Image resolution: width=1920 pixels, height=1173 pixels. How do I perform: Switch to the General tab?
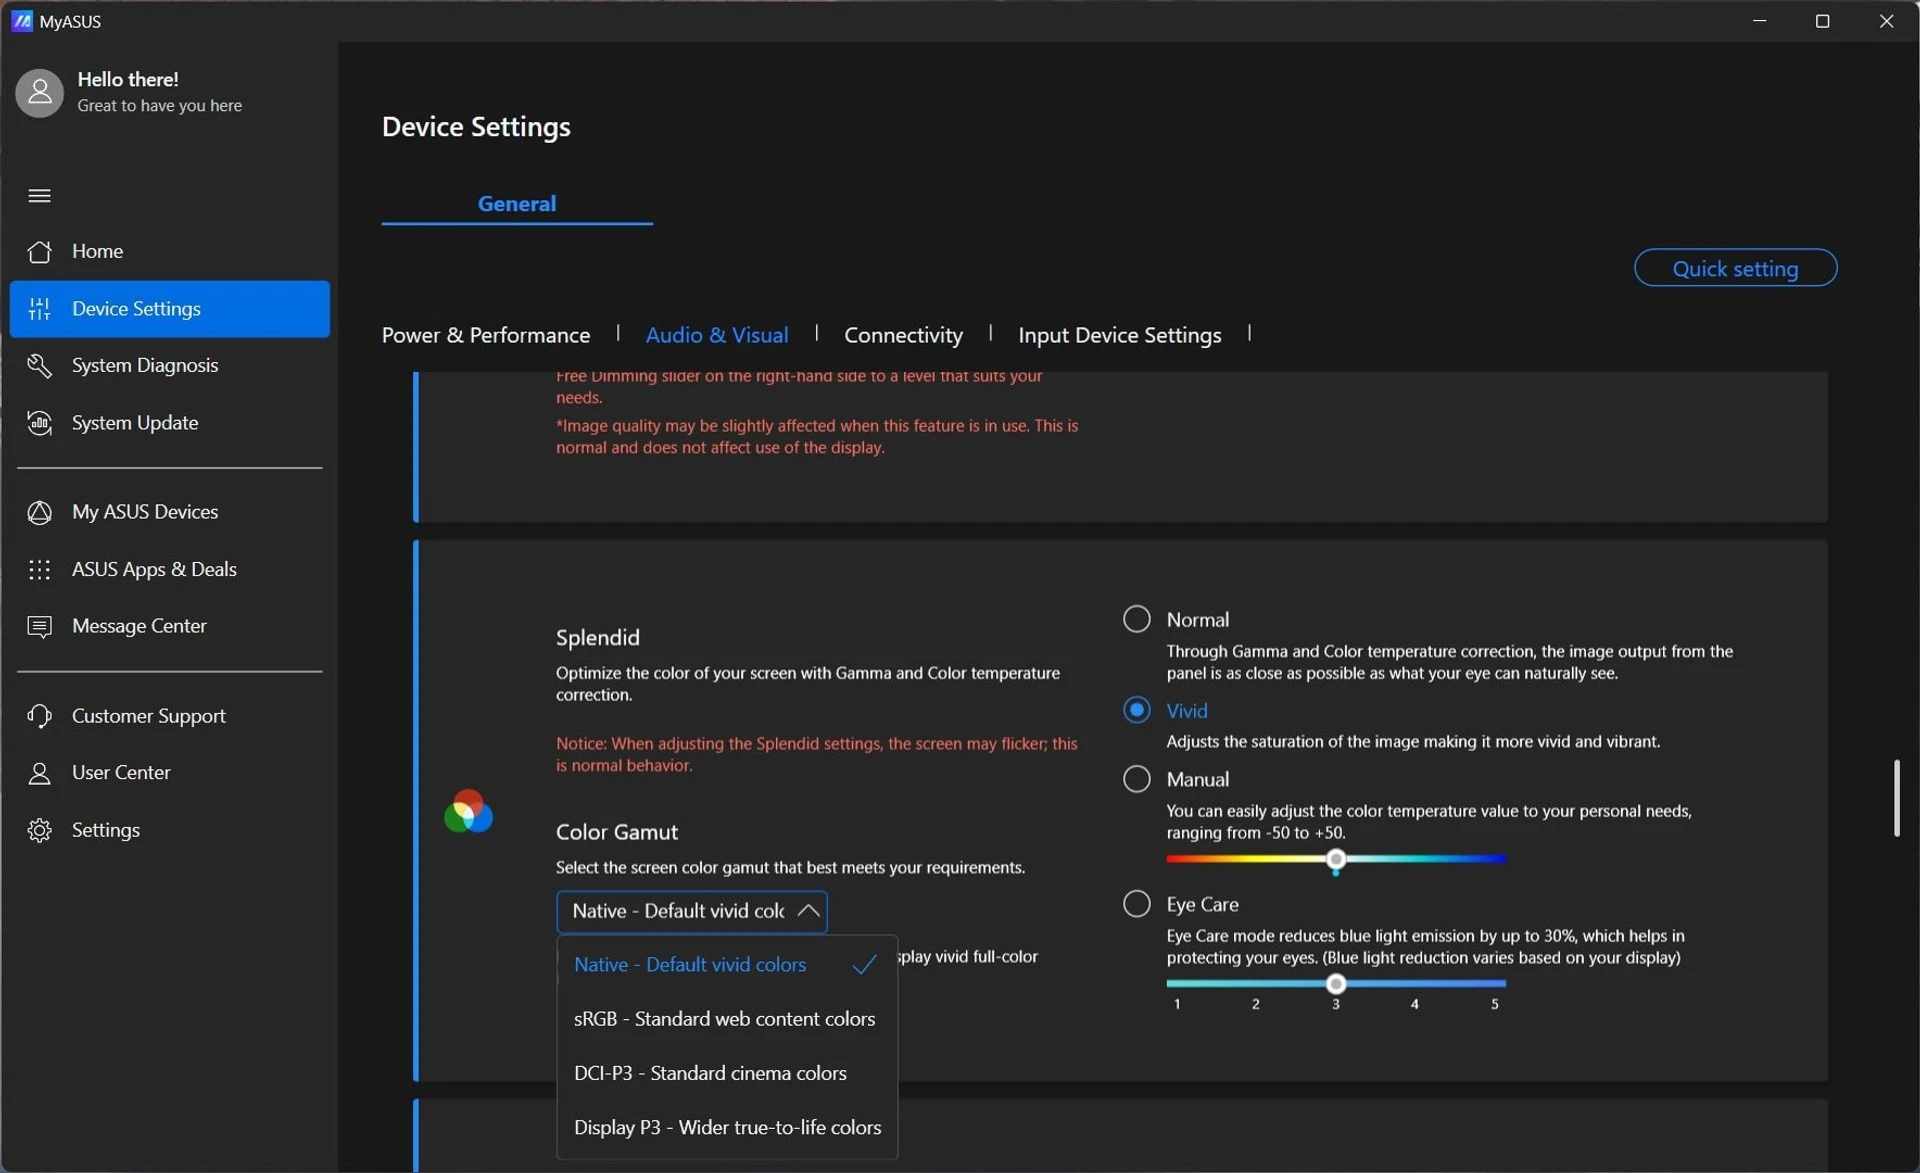517,203
